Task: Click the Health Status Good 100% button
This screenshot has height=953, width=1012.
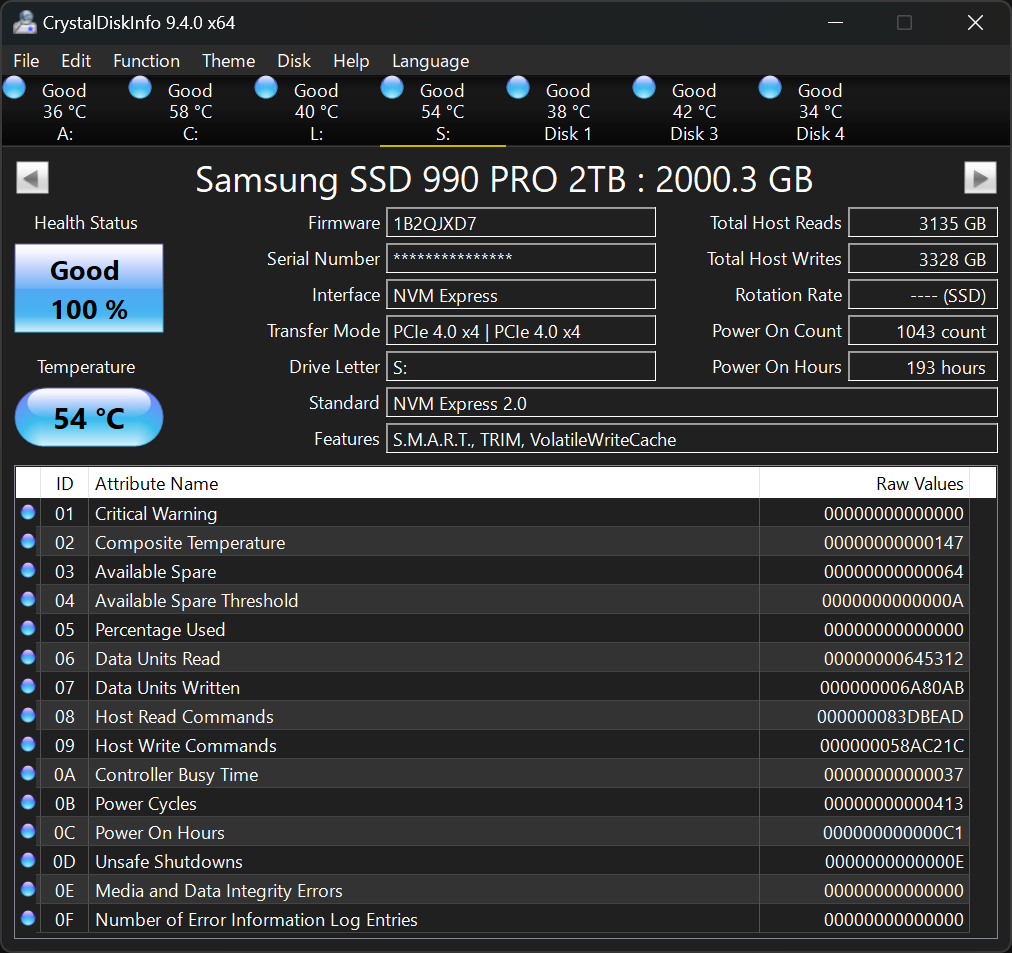Action: pyautogui.click(x=88, y=289)
